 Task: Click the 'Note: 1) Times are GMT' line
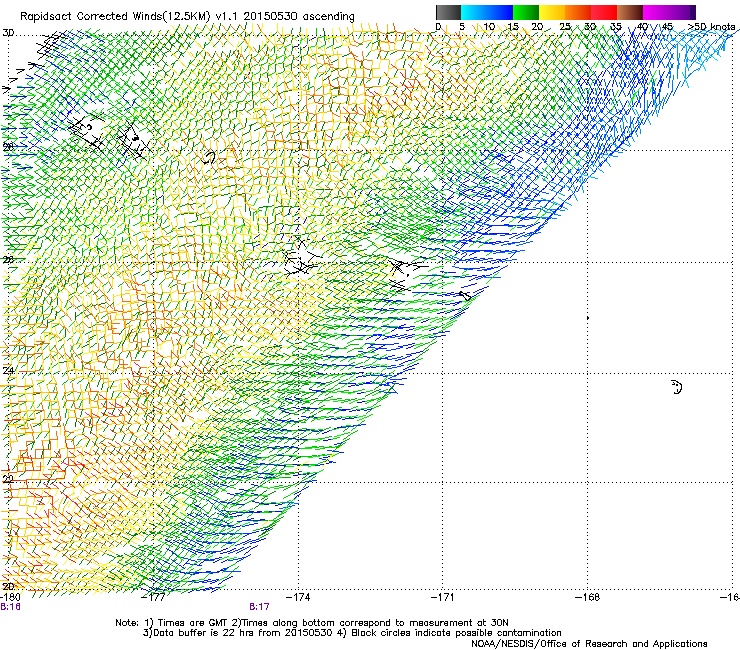312,623
